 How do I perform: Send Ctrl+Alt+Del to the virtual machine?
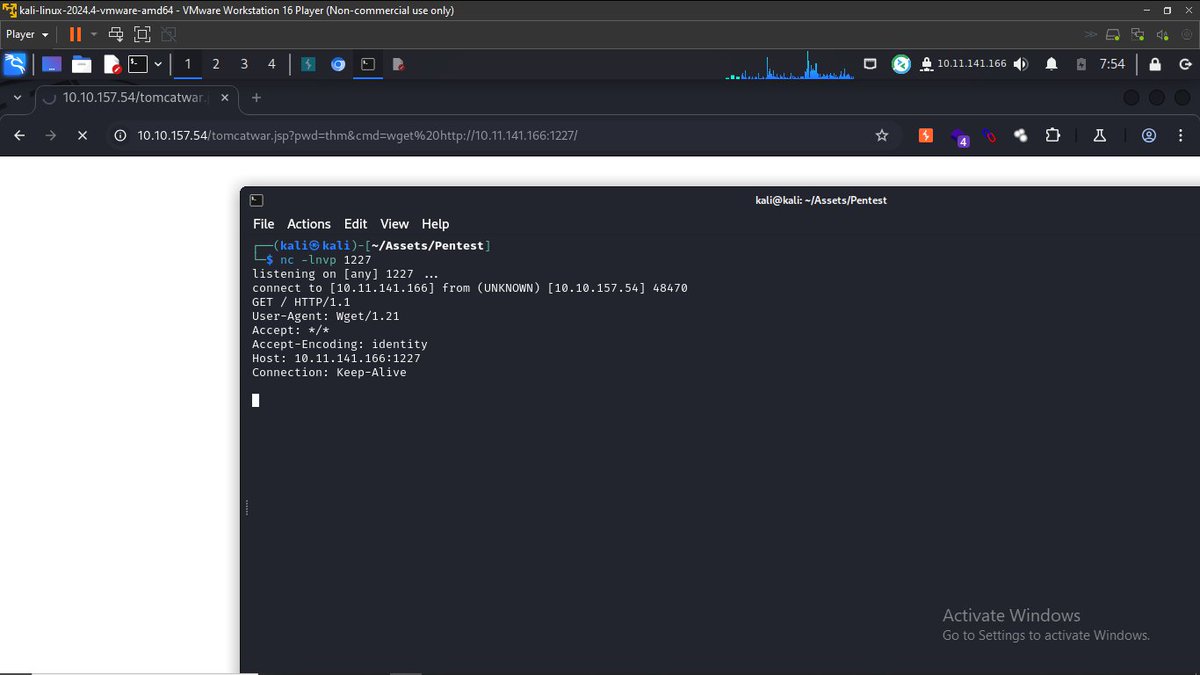(116, 34)
